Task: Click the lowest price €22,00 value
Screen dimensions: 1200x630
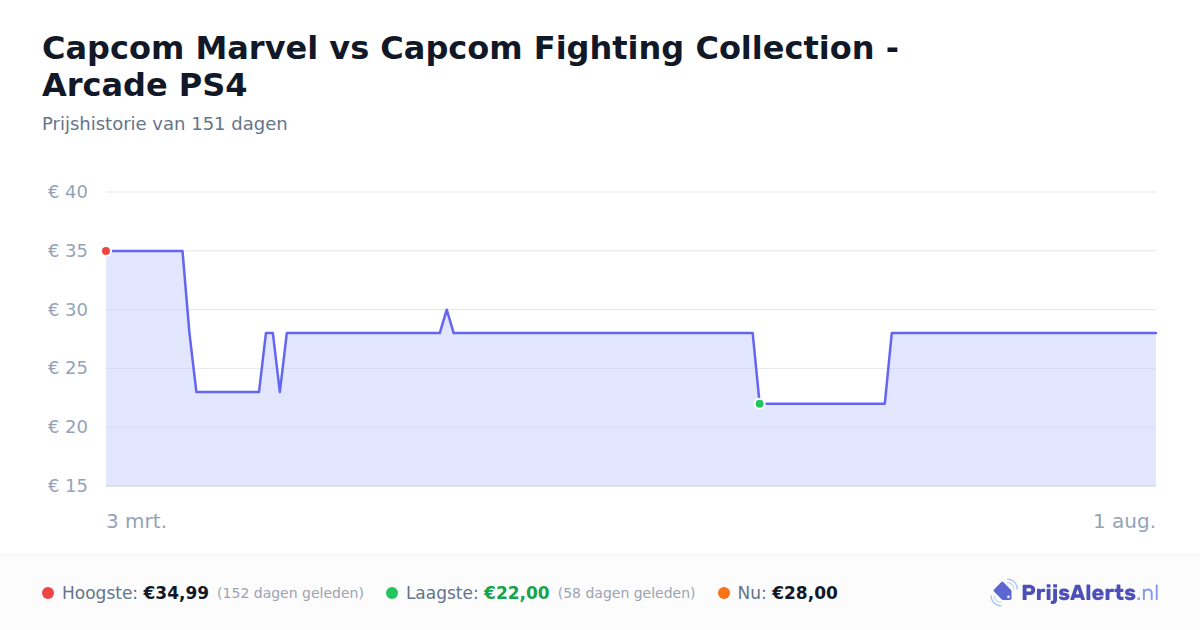Action: point(517,593)
